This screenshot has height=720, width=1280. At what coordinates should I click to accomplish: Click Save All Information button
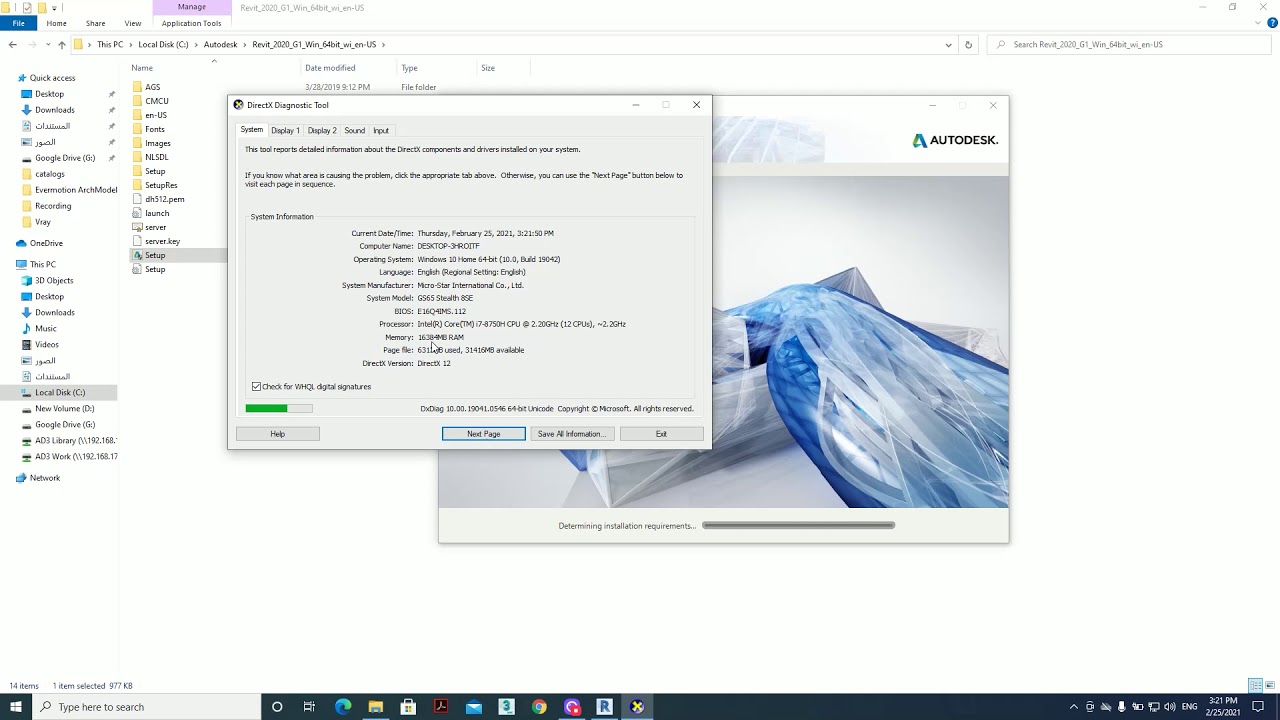(x=570, y=434)
